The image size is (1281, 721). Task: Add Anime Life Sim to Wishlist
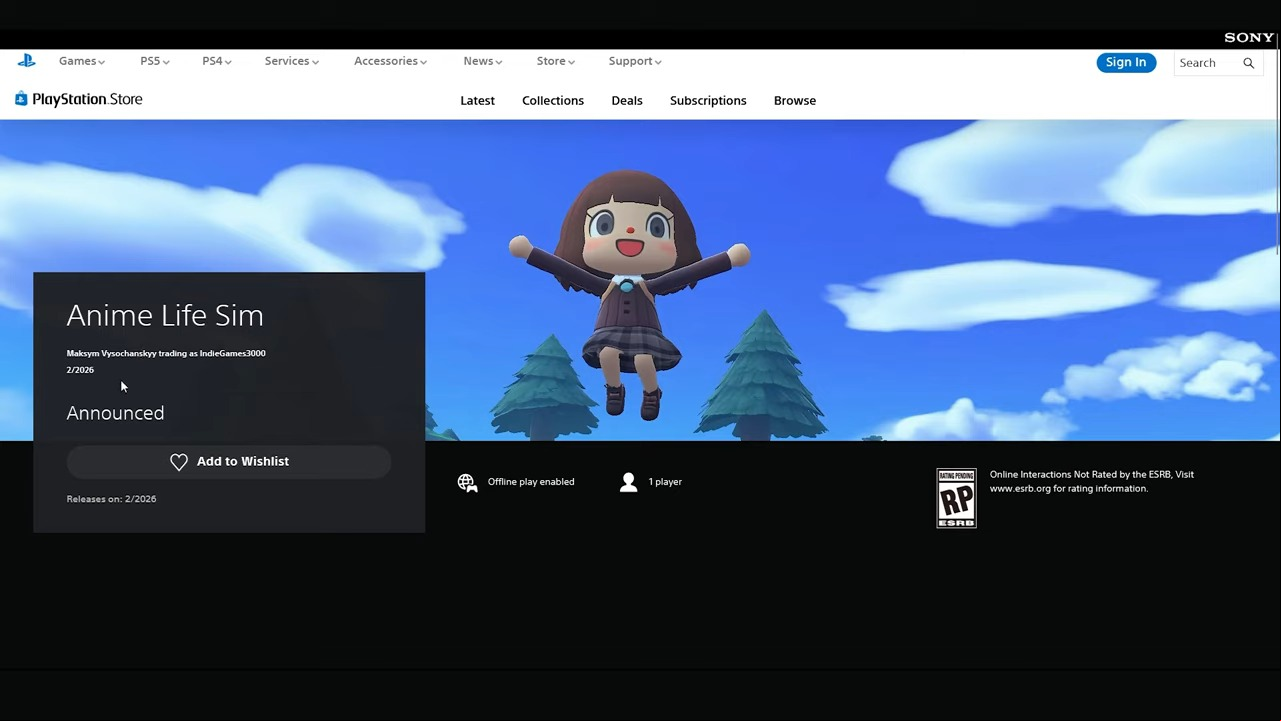pos(229,462)
